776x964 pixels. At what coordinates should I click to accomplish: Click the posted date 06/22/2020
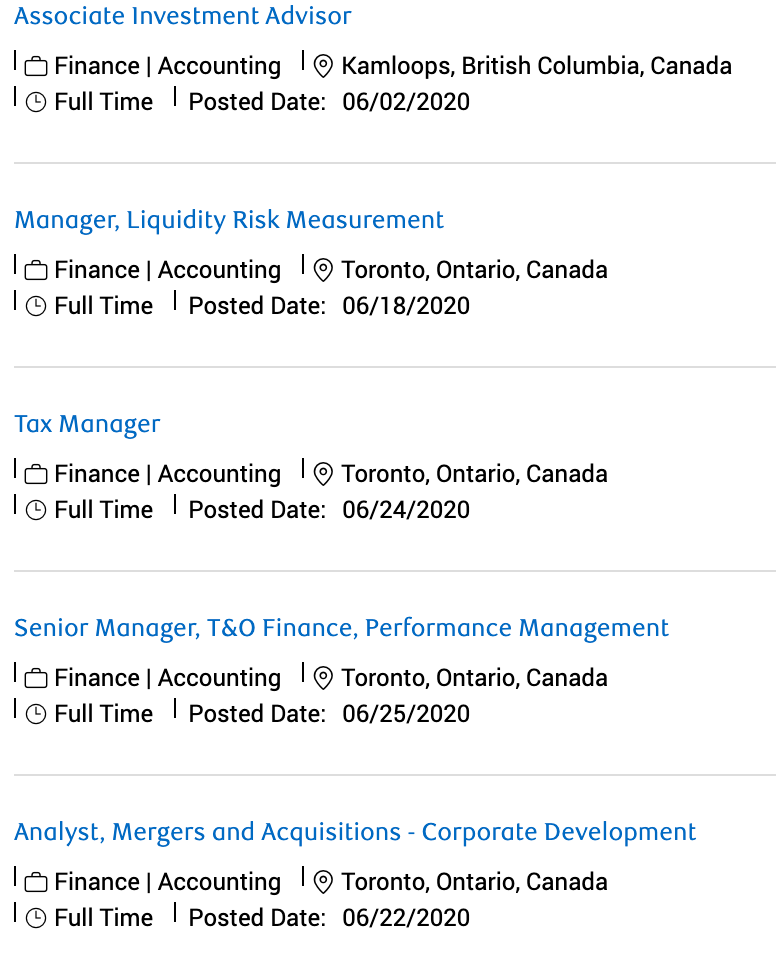click(406, 918)
